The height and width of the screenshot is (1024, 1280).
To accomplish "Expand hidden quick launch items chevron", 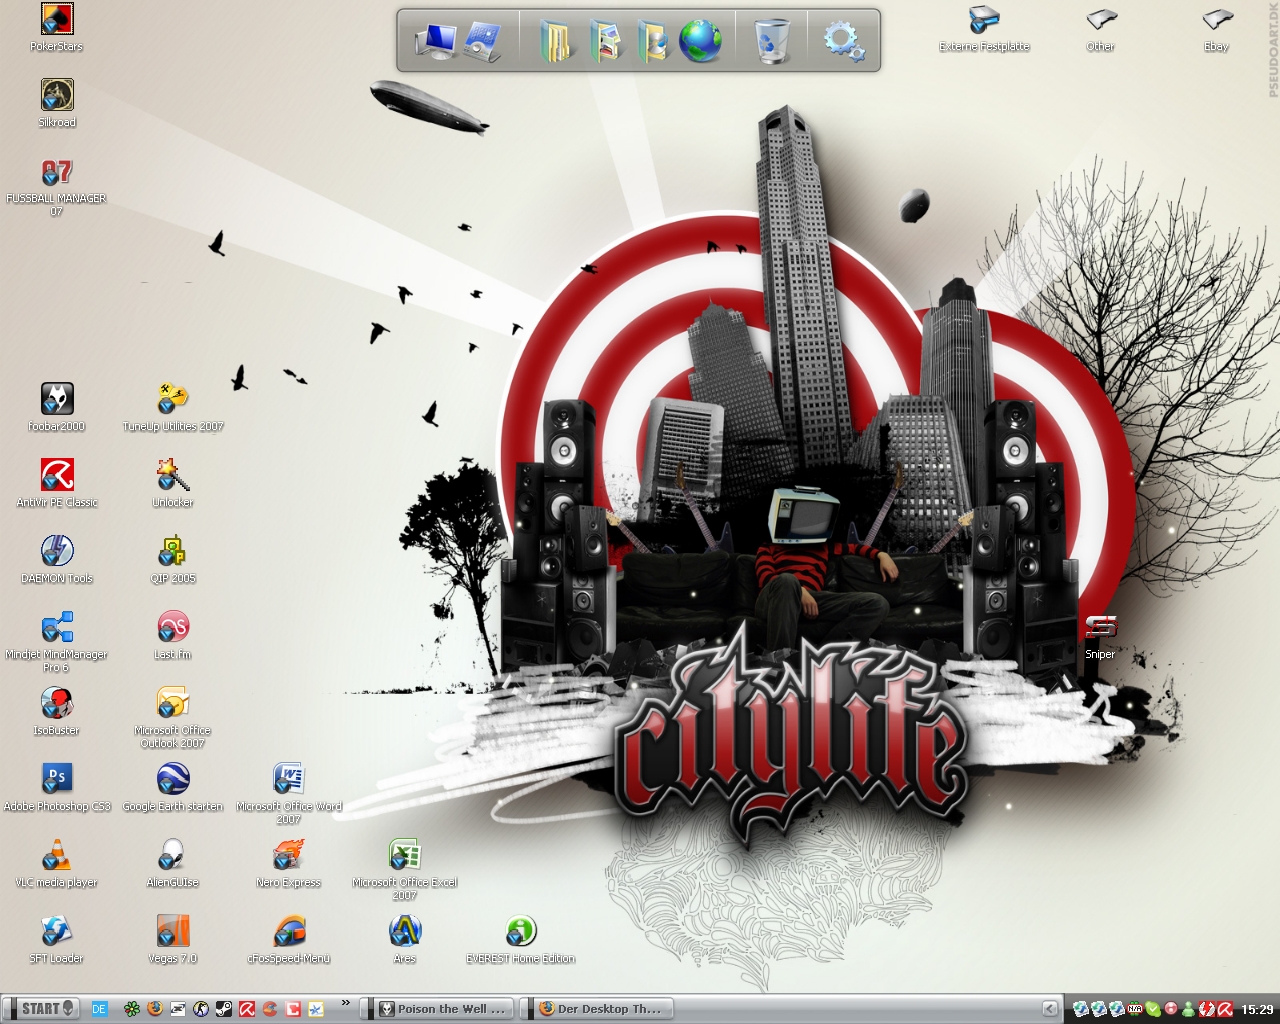I will [x=346, y=1003].
